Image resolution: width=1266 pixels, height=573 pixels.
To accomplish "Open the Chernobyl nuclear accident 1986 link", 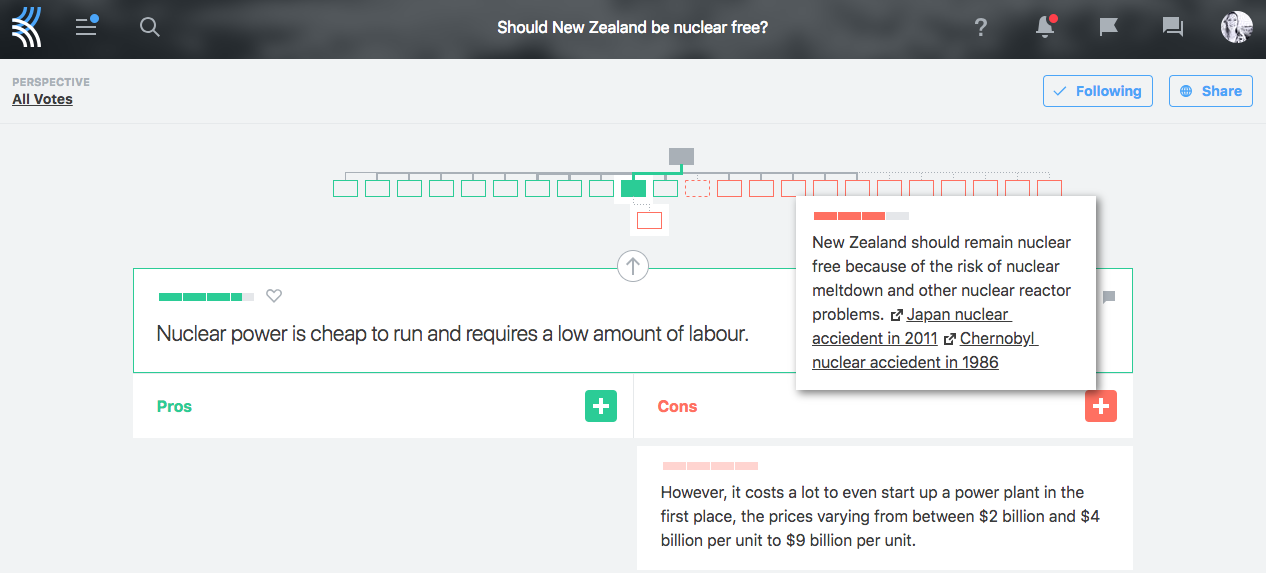I will click(997, 339).
